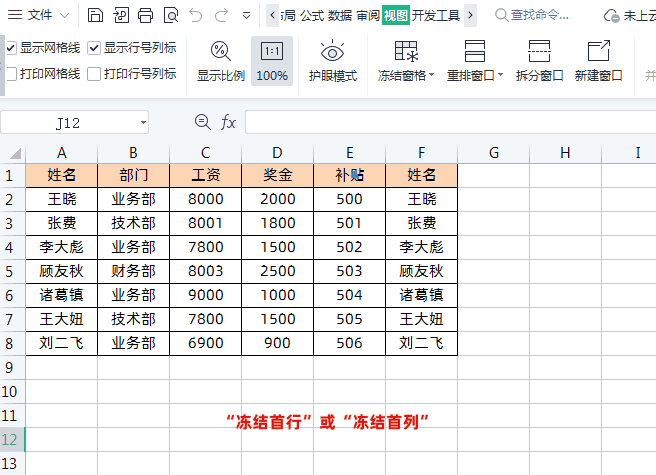Switch to the 公式 tab
This screenshot has width=656, height=475.
pyautogui.click(x=312, y=15)
